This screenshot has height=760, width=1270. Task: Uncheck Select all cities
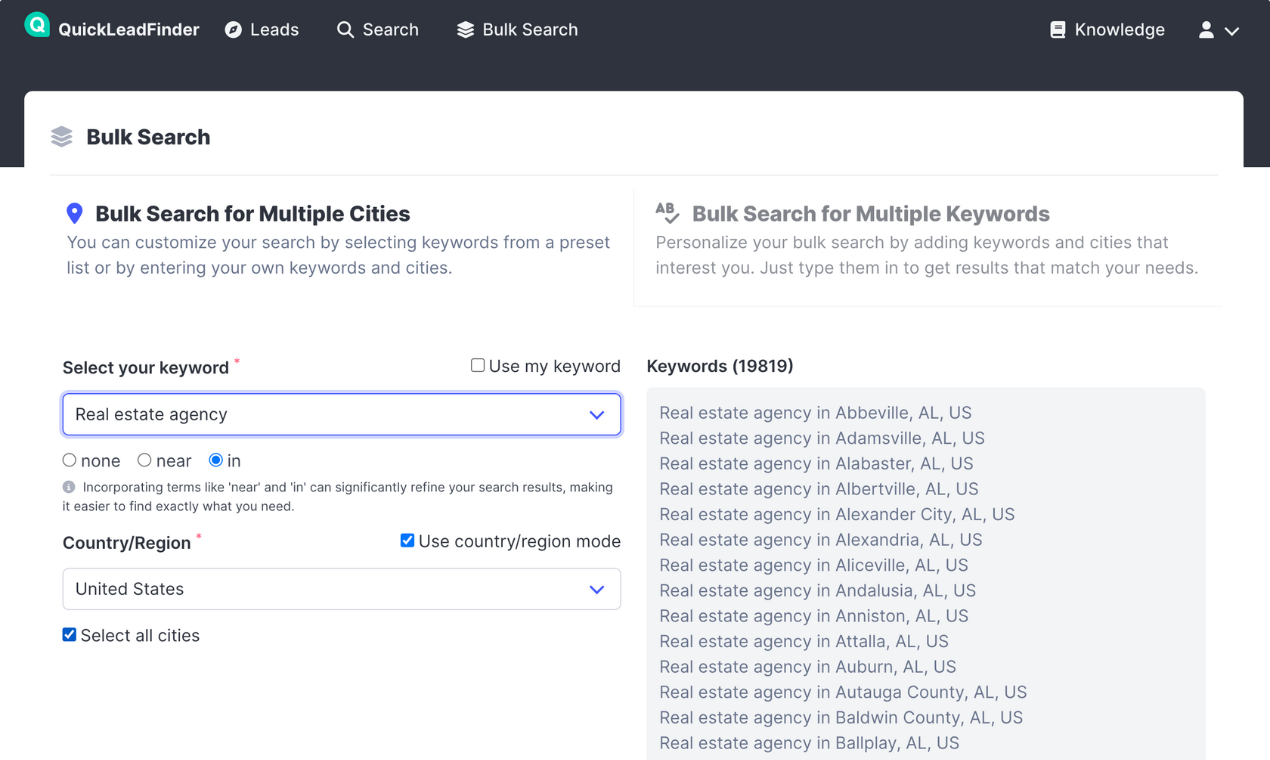[69, 635]
